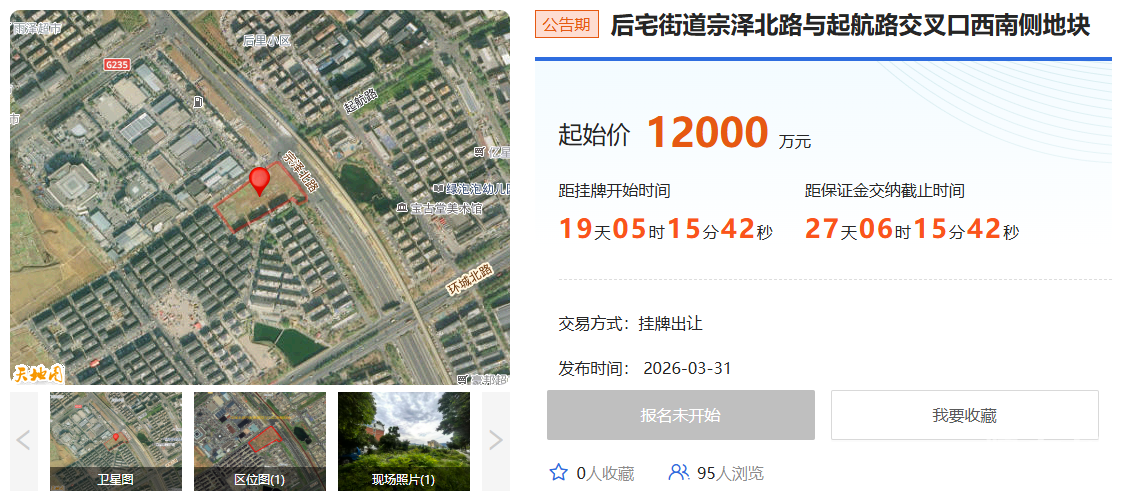Image resolution: width=1121 pixels, height=501 pixels.
Task: Show previous thumbnails with left arrow
Action: (x=24, y=440)
